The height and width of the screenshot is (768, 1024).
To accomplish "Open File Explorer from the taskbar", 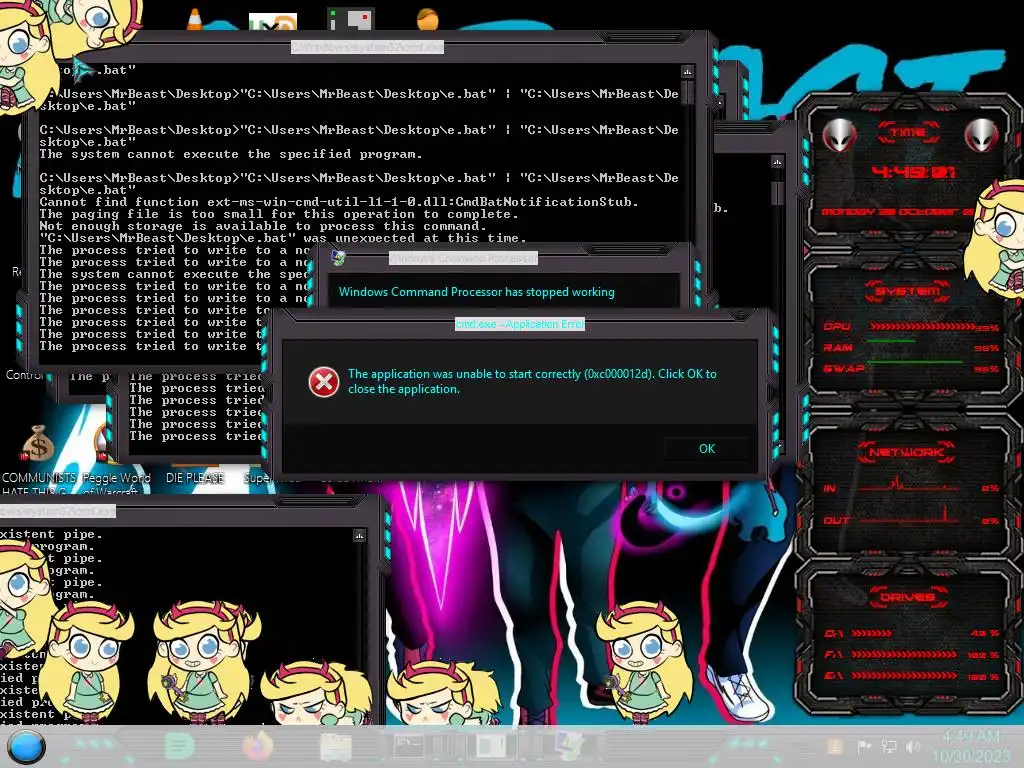I will 336,746.
